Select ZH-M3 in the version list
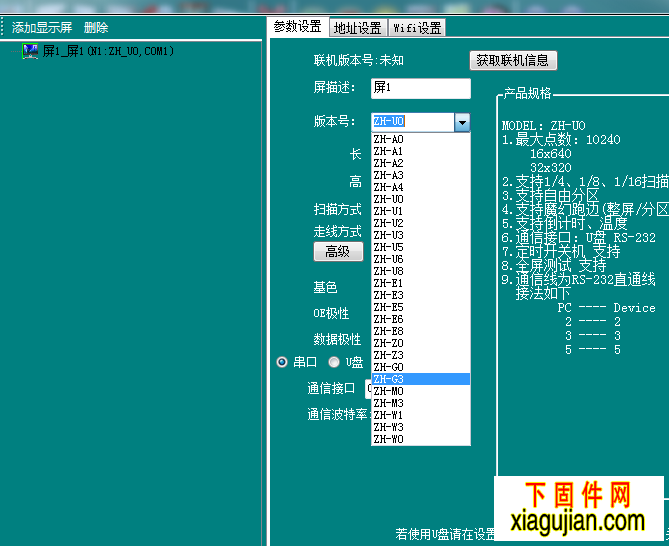The width and height of the screenshot is (669, 546). (x=421, y=403)
